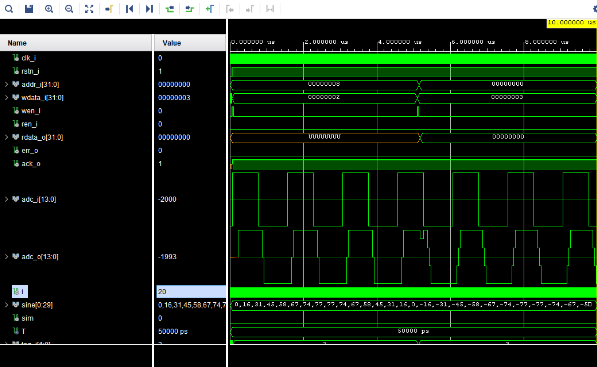The width and height of the screenshot is (597, 367).
Task: Click the 4.000000 us ruler mark
Action: (400, 42)
